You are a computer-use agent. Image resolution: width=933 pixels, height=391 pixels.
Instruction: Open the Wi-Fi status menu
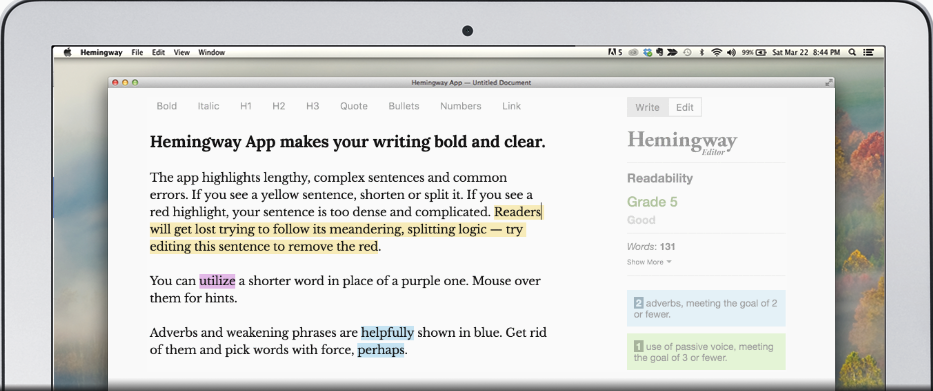[717, 52]
